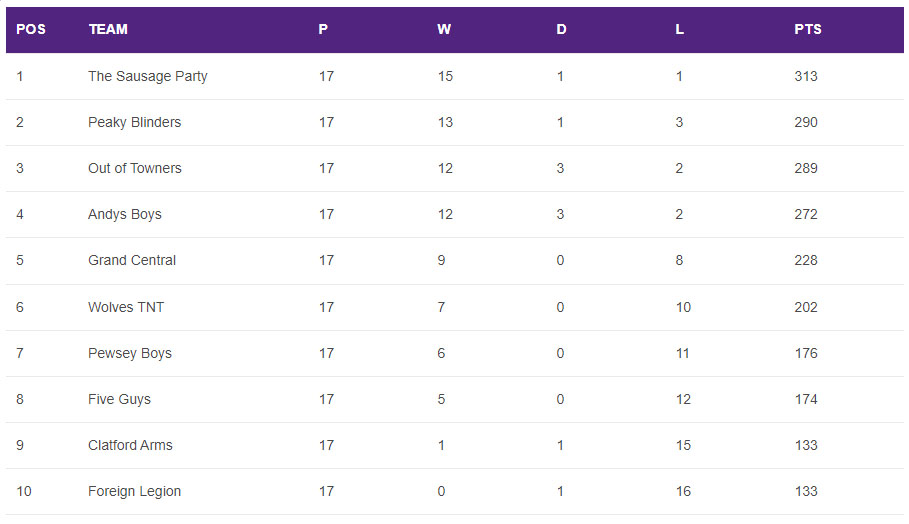Click the TEAM column header

(x=108, y=29)
